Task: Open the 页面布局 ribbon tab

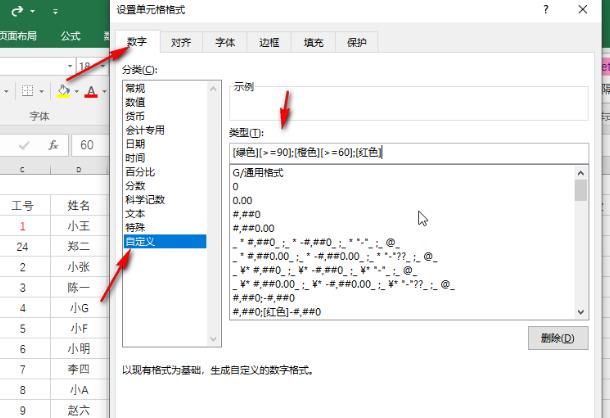Action: pos(18,36)
